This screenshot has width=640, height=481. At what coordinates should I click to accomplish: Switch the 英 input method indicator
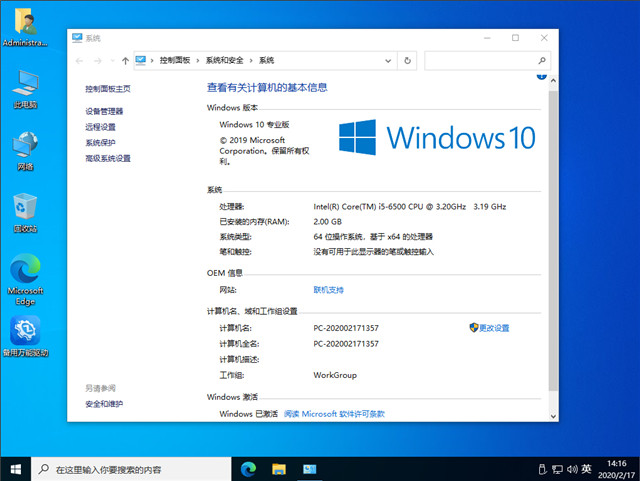tap(587, 469)
